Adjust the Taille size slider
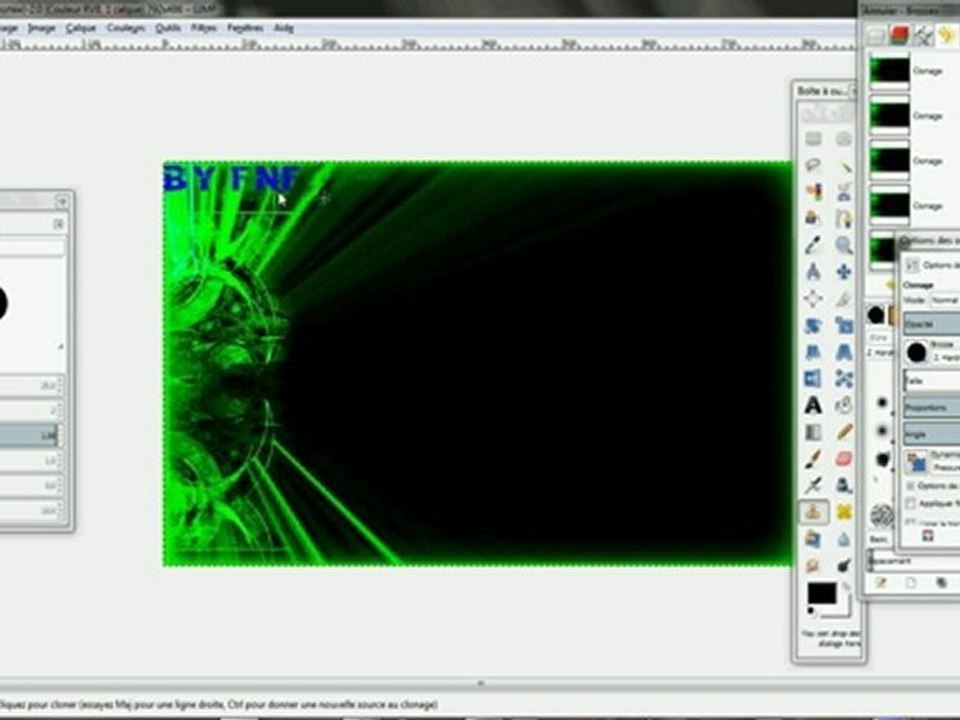Image resolution: width=960 pixels, height=720 pixels. coord(932,381)
